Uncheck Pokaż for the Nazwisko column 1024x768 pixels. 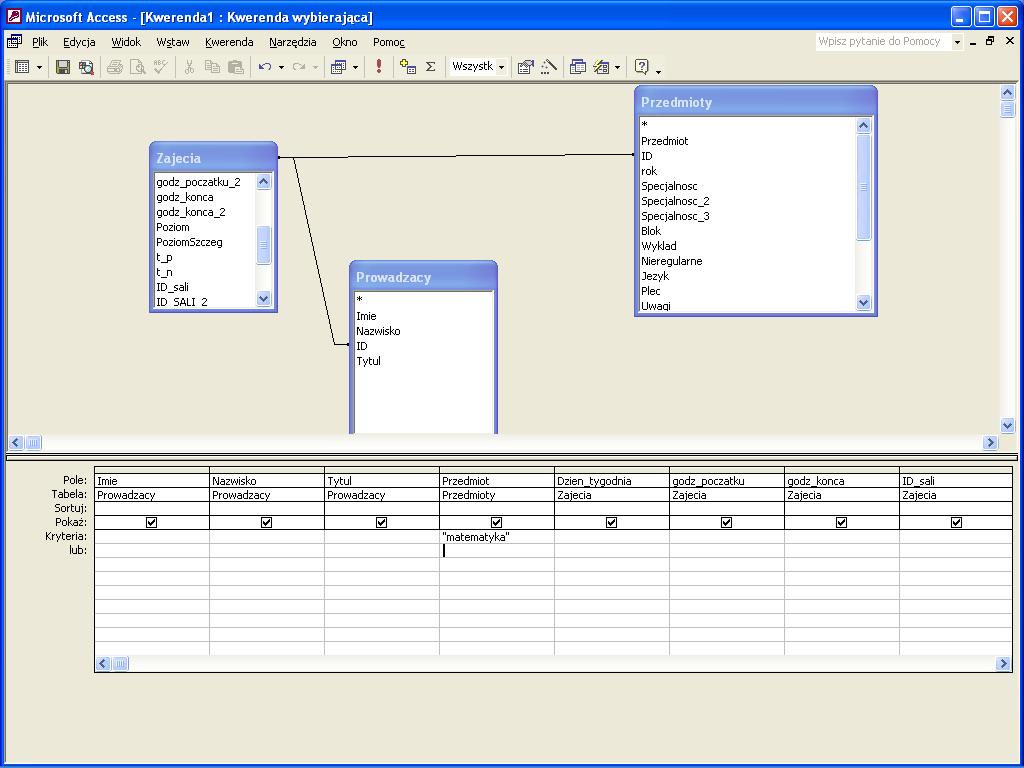coord(266,522)
